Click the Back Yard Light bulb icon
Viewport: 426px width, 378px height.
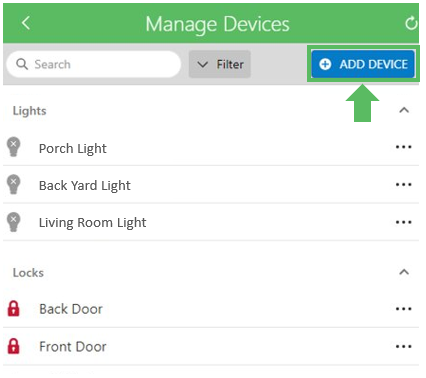[13, 184]
